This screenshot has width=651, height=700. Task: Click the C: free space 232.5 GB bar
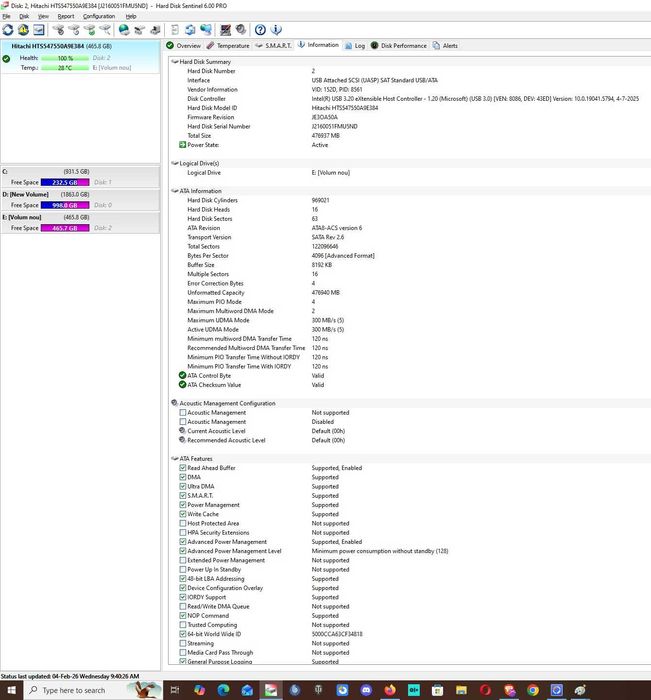(65, 182)
